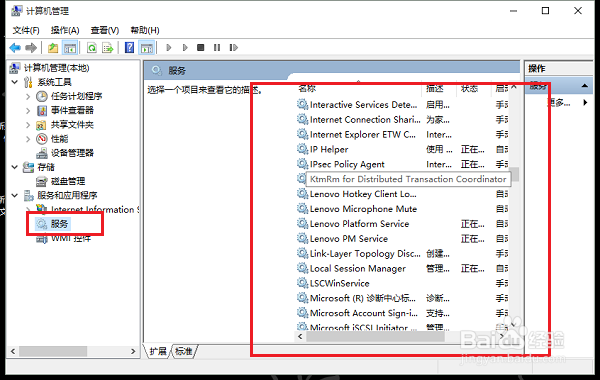600x380 pixels.
Task: Click the gear icon of LSCWinService
Action: tap(302, 283)
